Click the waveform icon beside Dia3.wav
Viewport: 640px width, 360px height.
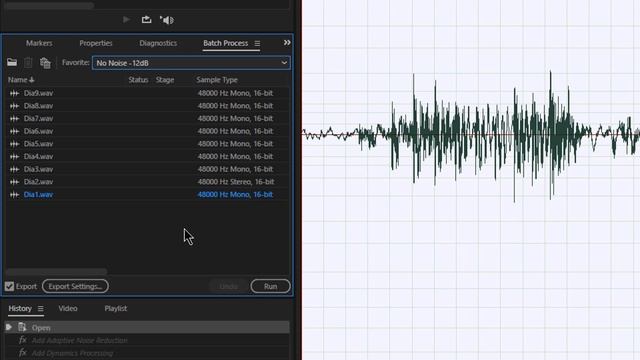coord(14,169)
